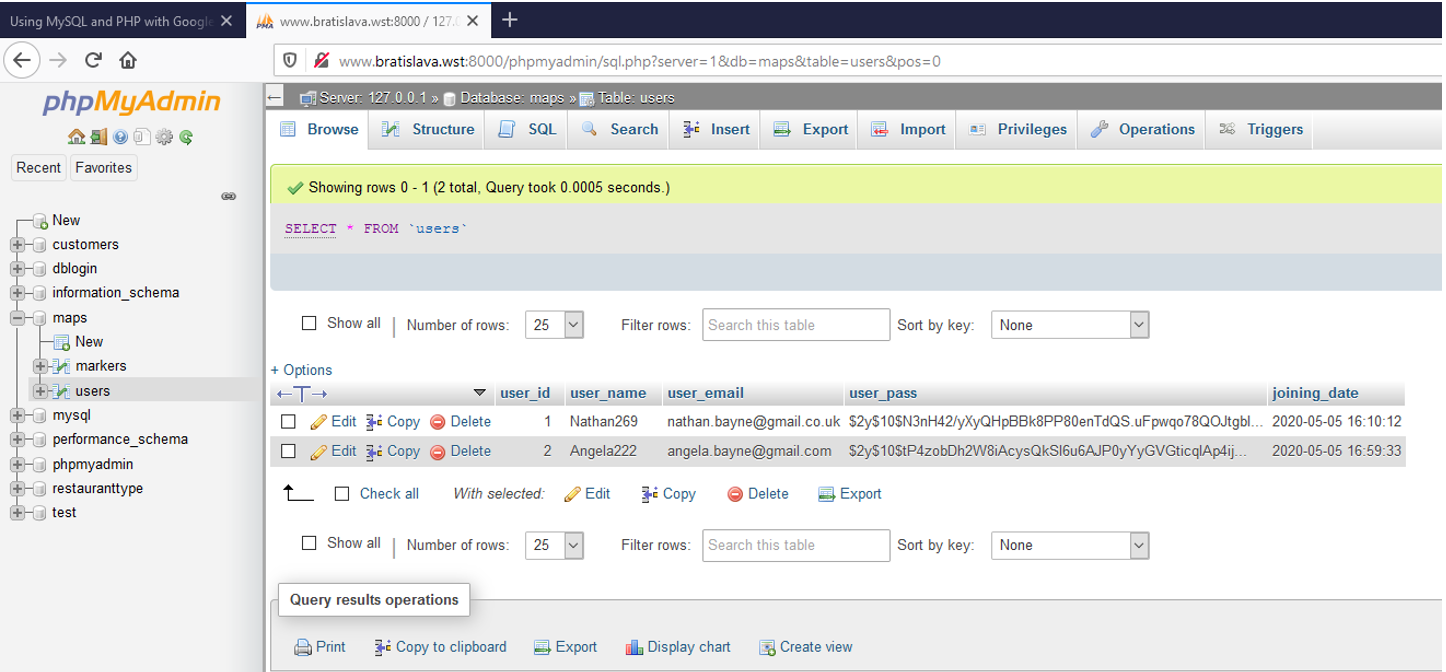Click the top Filter rows search field

pos(795,325)
